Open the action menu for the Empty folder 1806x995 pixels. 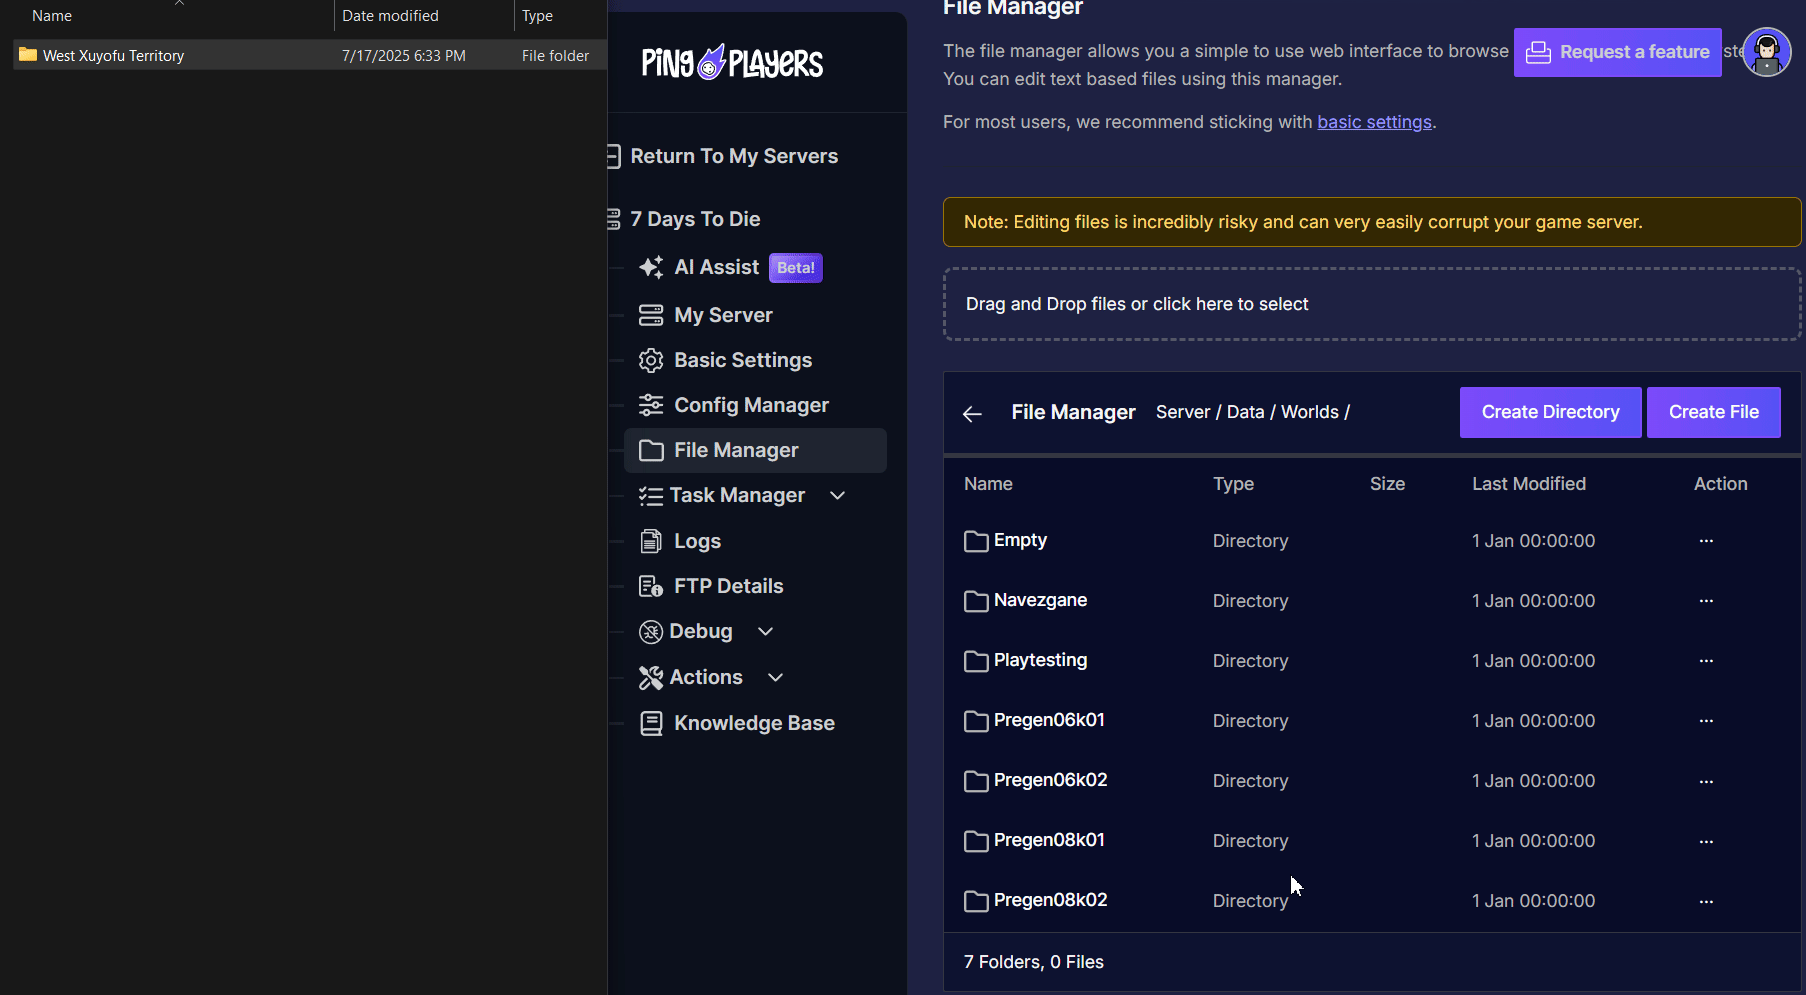click(1706, 541)
